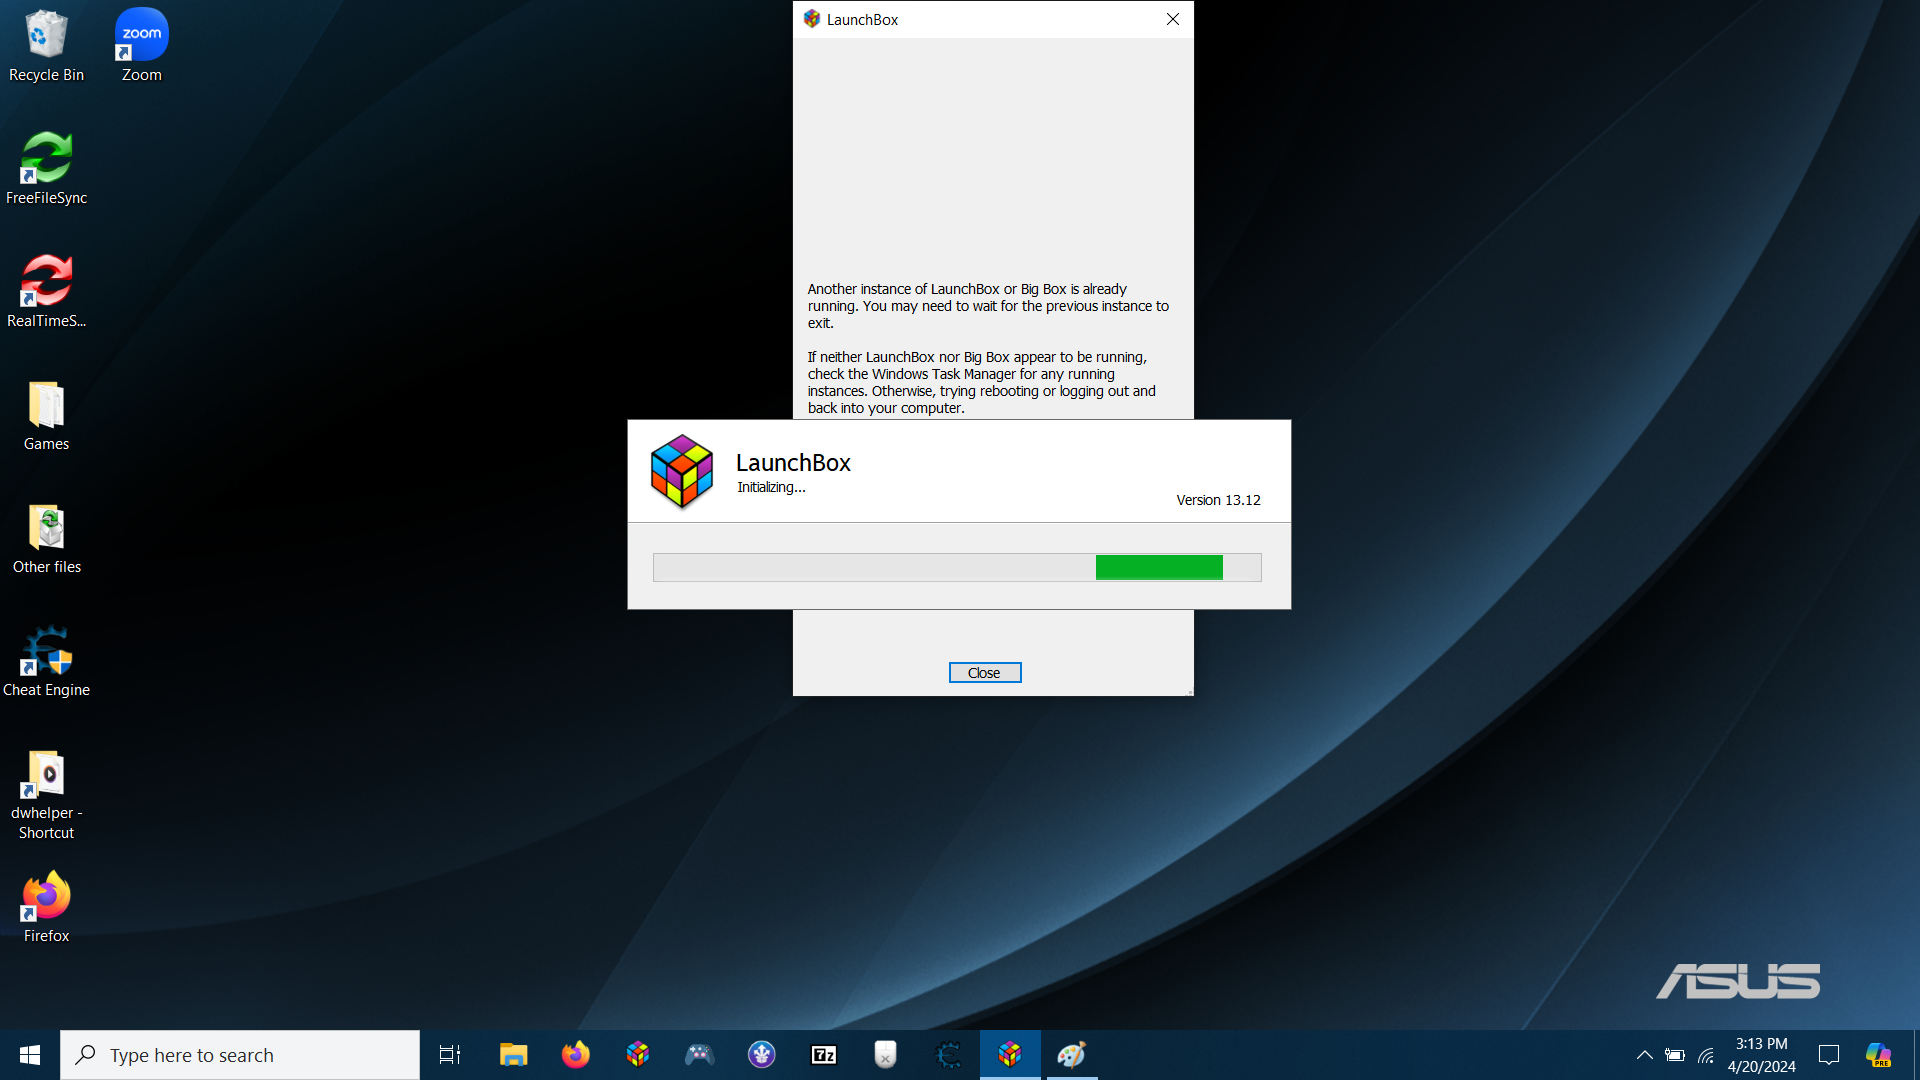Click pinned LaunchBox cube icon on taskbar
This screenshot has height=1080, width=1920.
(x=638, y=1055)
